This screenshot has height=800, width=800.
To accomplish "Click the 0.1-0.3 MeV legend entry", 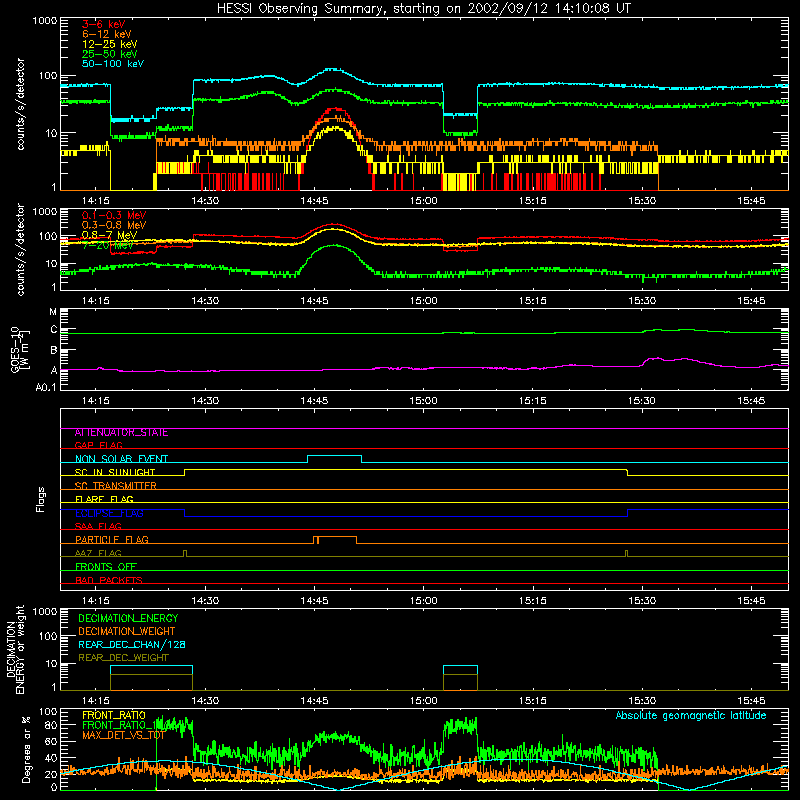I will [114, 215].
